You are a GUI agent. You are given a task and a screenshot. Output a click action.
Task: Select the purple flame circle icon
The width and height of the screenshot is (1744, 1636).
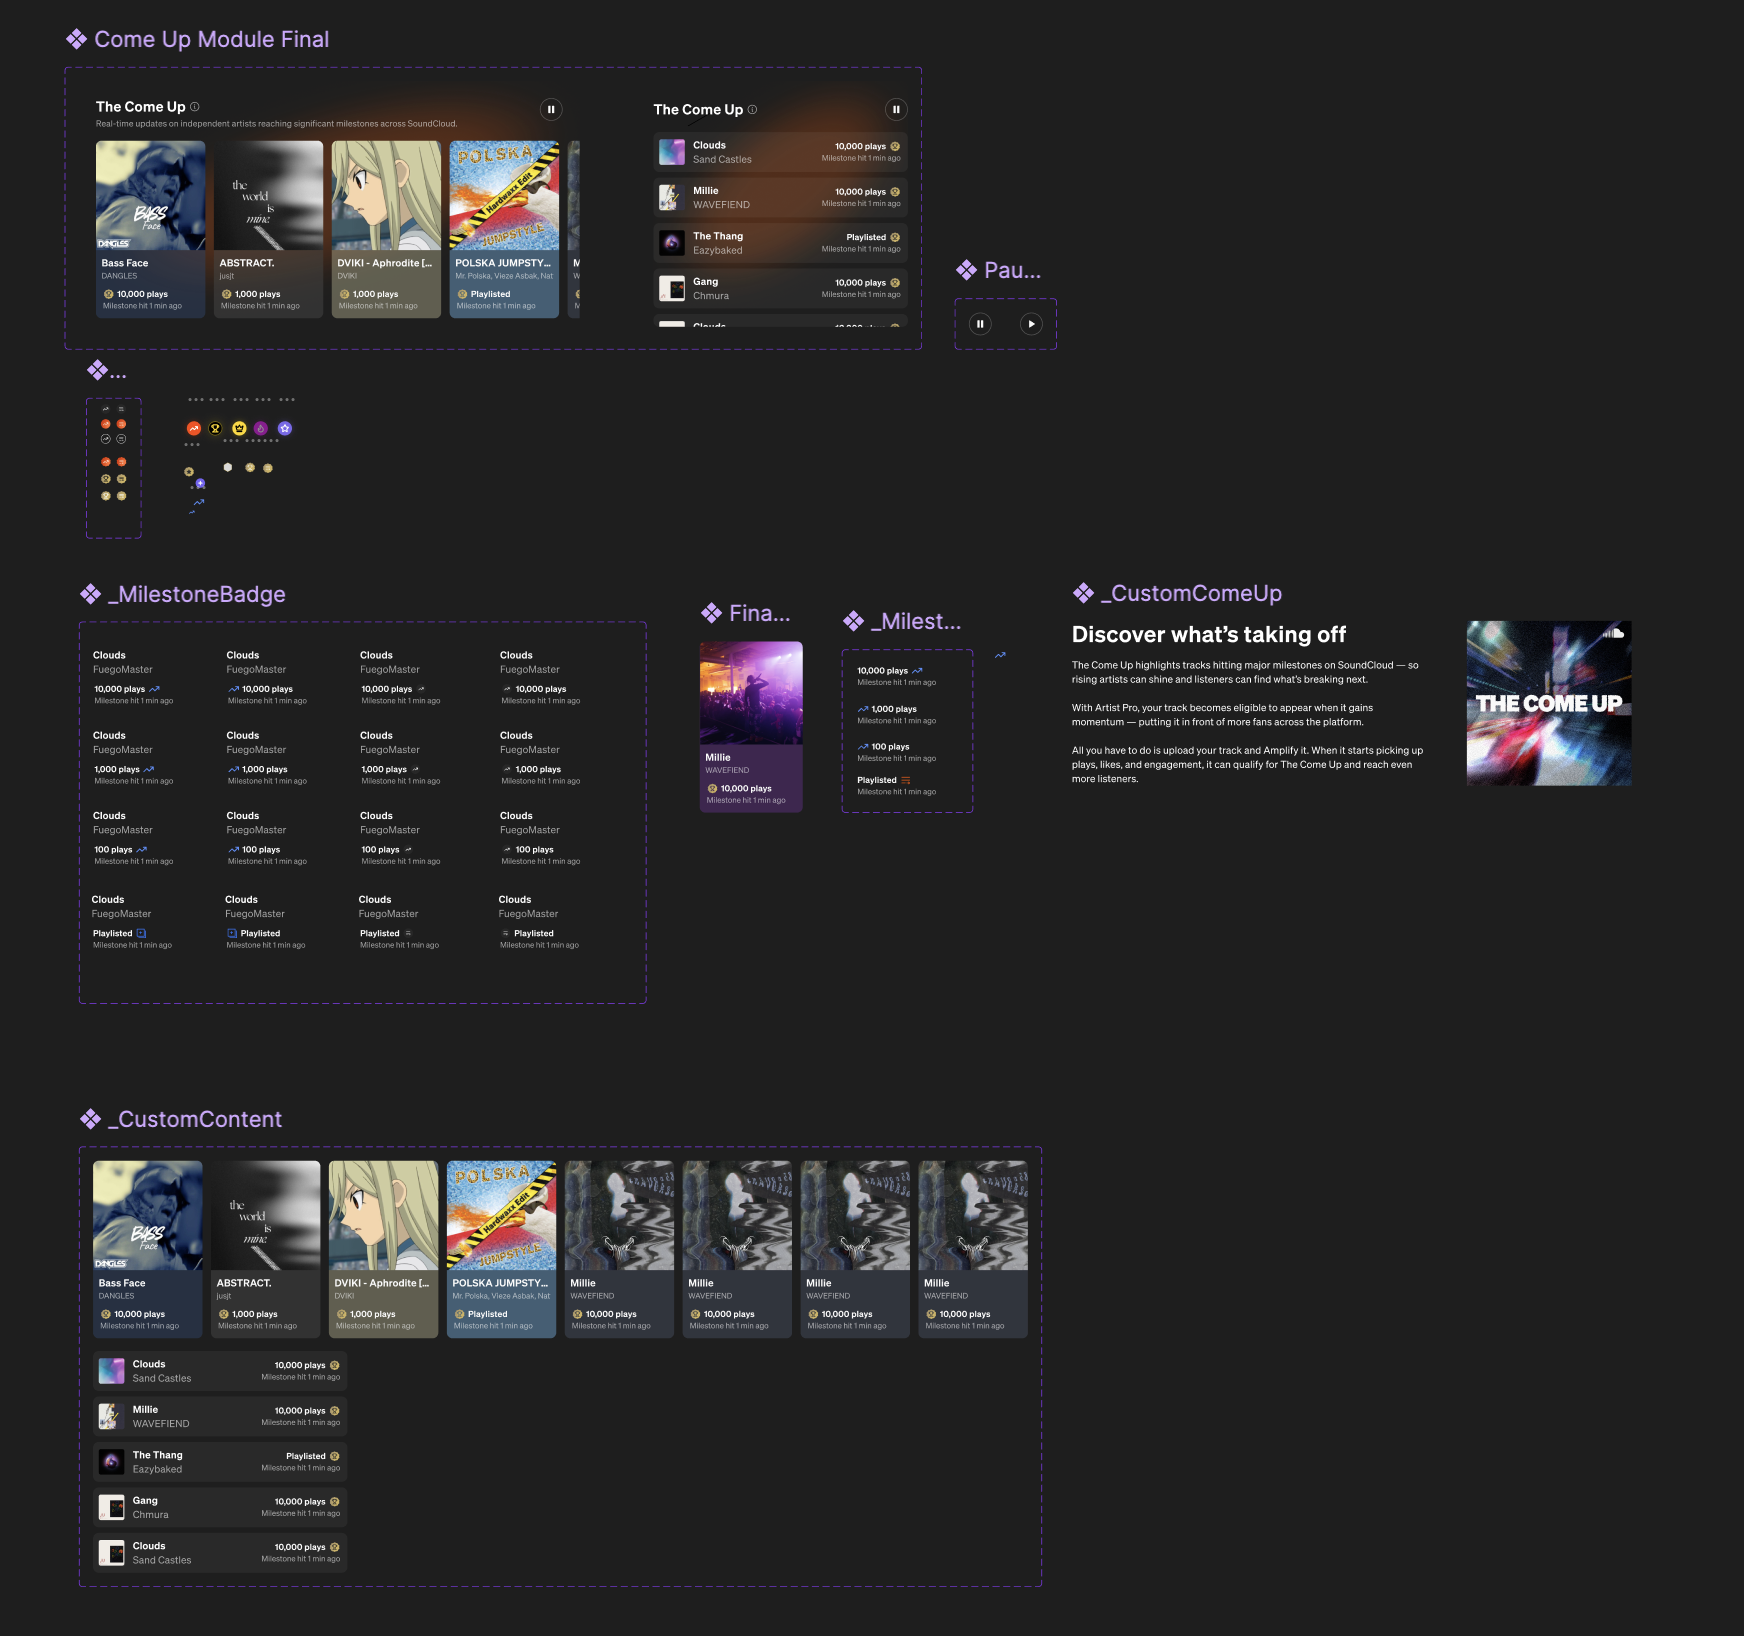[x=261, y=428]
